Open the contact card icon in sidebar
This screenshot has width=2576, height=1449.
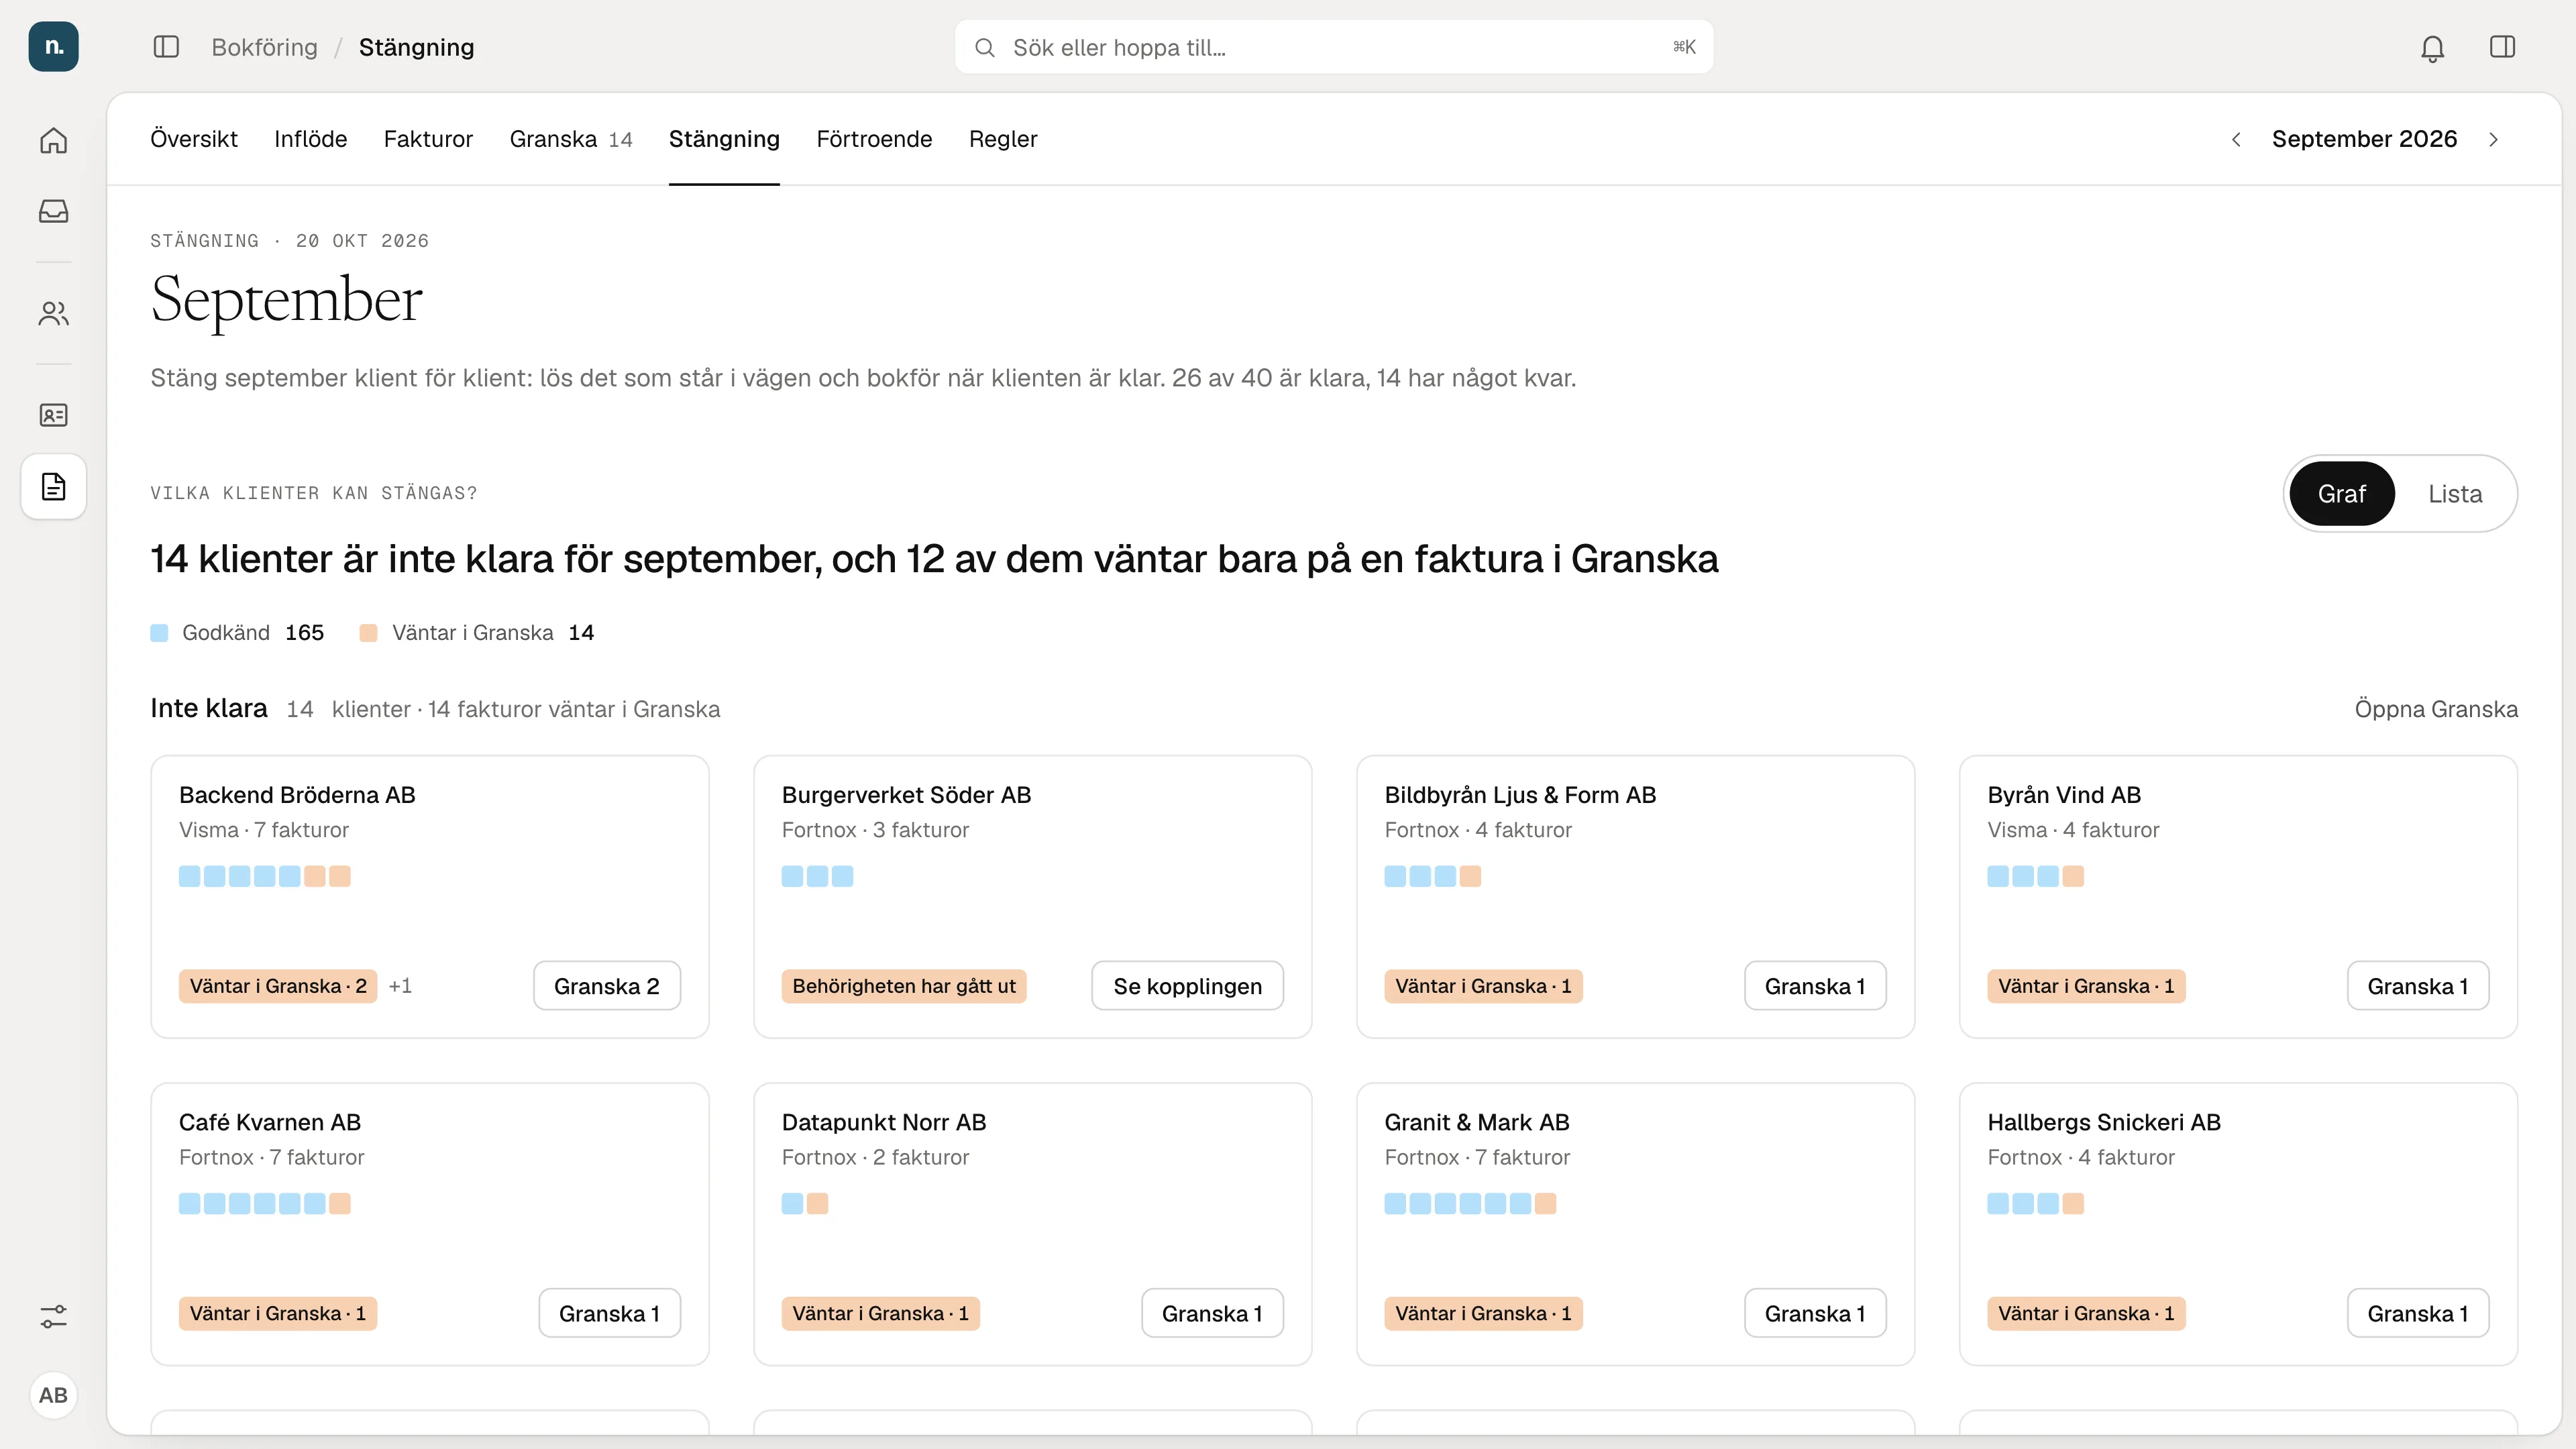click(53, 415)
